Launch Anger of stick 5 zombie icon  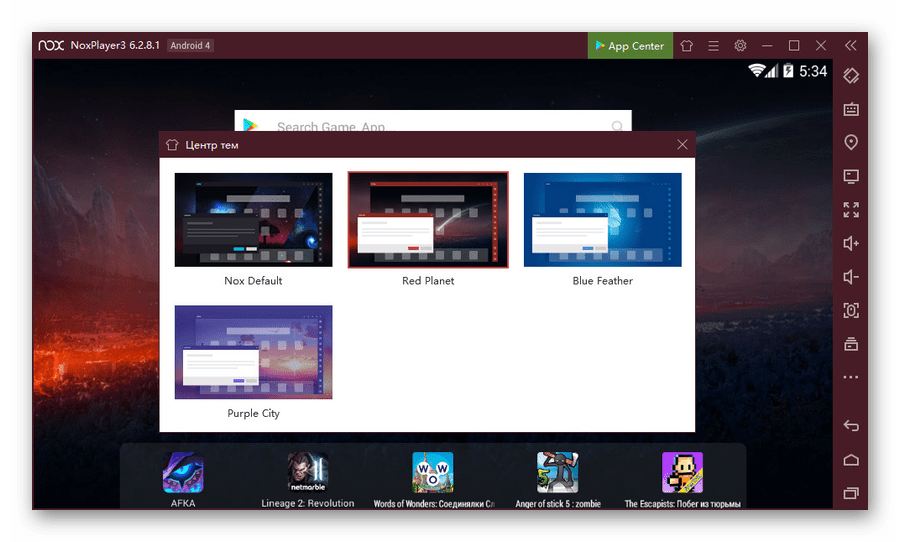tap(557, 473)
